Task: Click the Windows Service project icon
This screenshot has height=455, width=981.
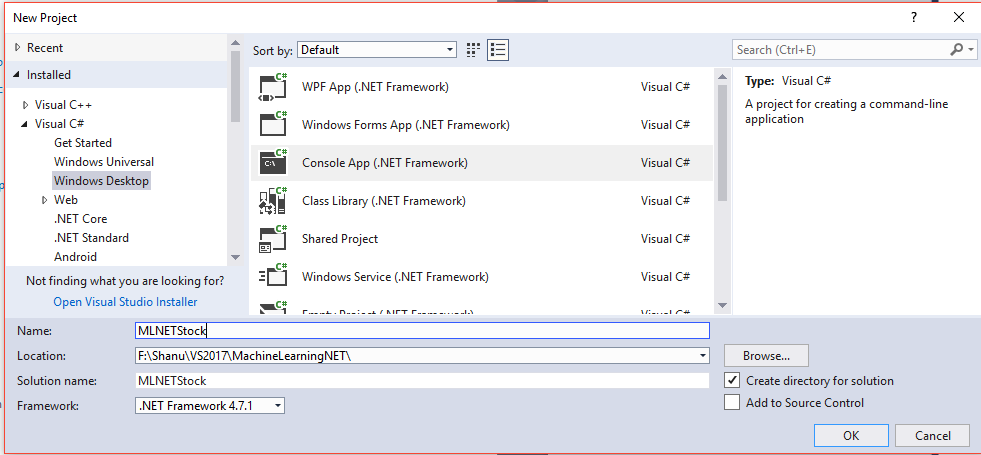Action: (273, 277)
